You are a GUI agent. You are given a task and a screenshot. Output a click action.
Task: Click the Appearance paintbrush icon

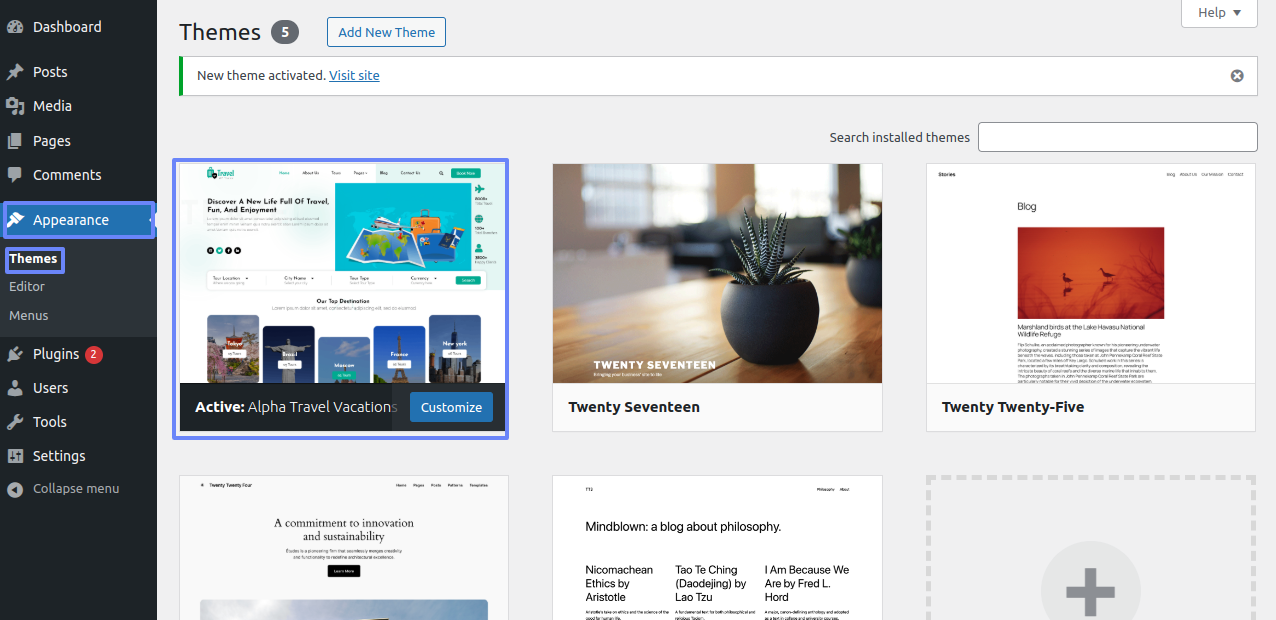(x=17, y=220)
